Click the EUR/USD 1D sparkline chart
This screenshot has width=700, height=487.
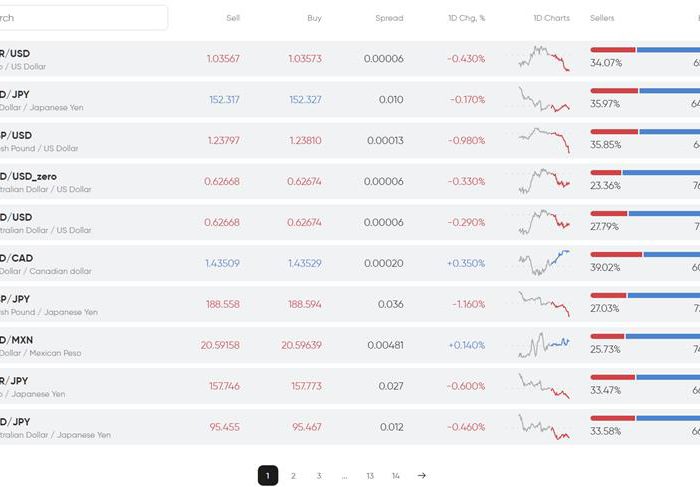coord(544,58)
